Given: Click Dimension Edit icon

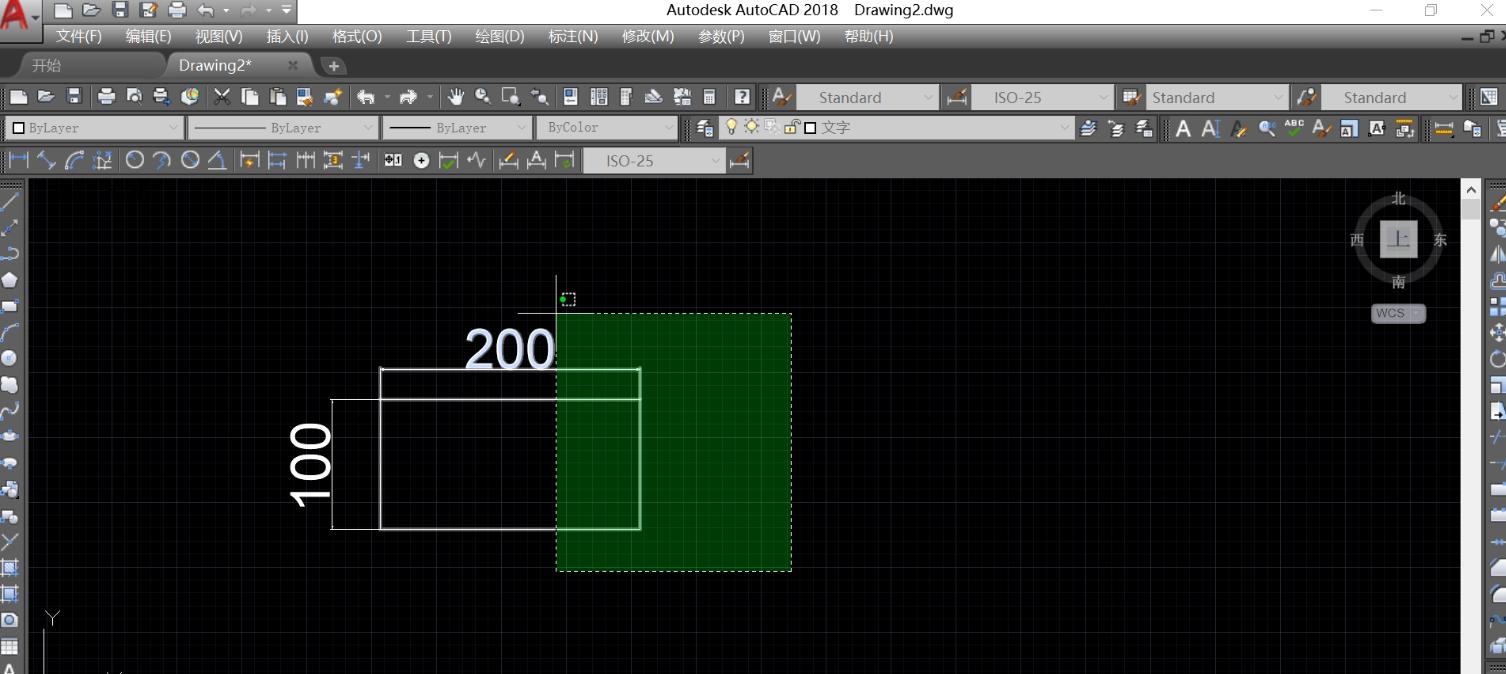Looking at the screenshot, I should (508, 160).
